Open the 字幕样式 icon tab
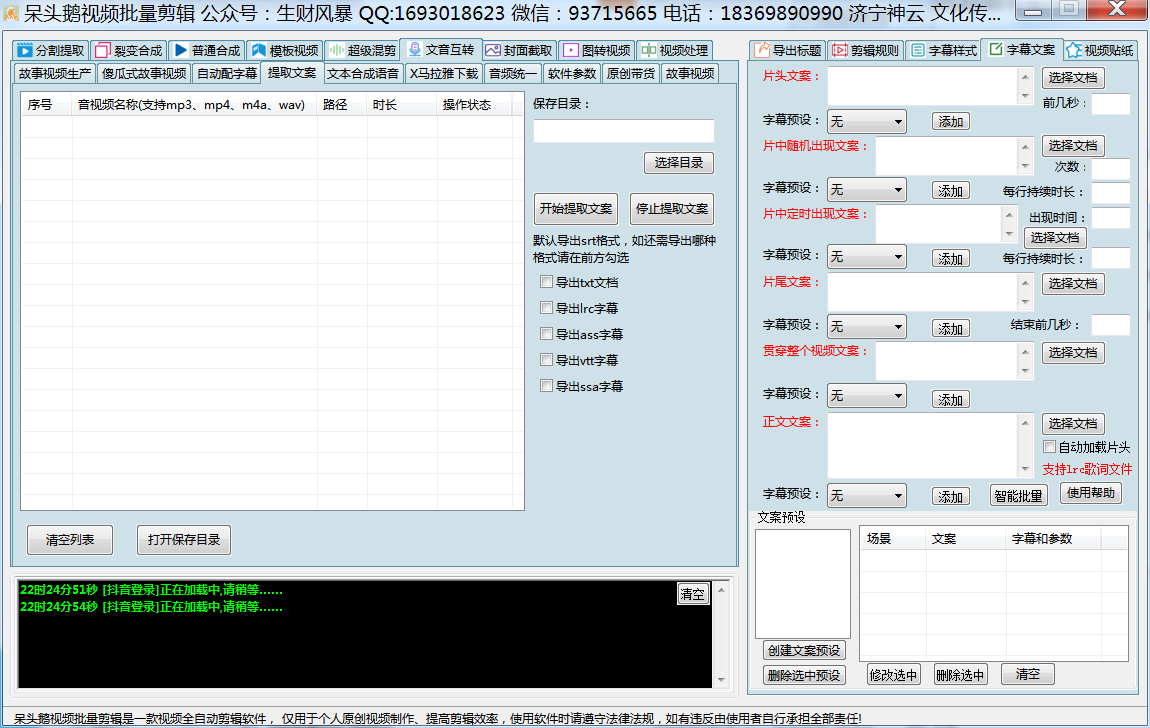The width and height of the screenshot is (1150, 728). 918,51
